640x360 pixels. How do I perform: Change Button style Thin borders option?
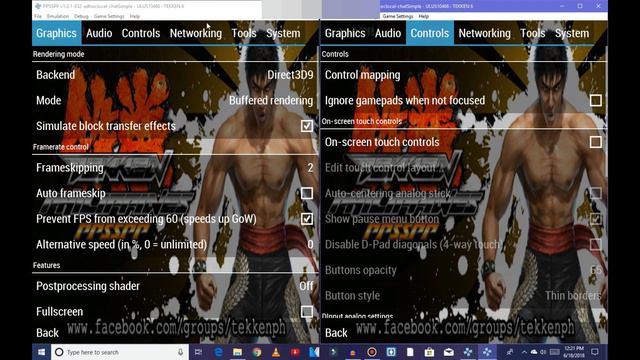(x=464, y=296)
